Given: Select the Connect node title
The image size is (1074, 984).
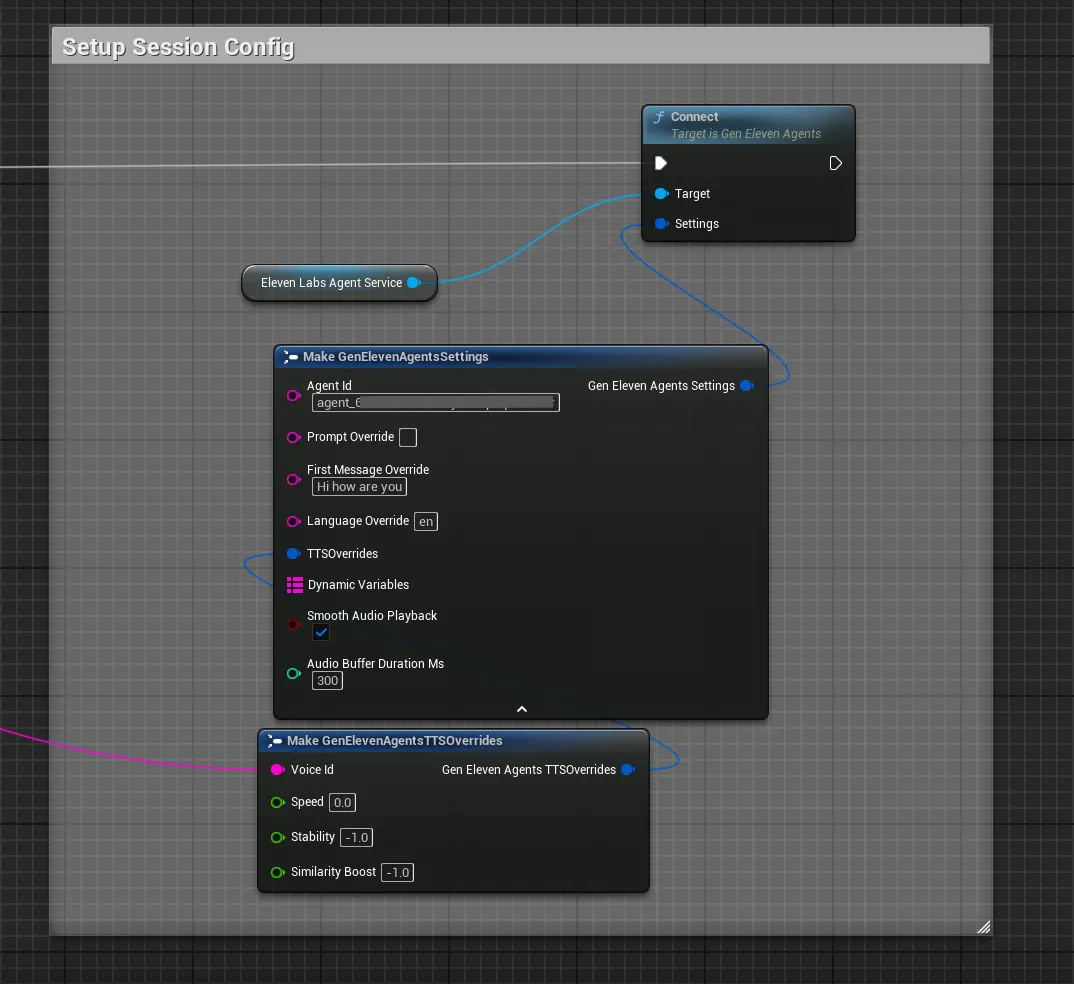Looking at the screenshot, I should click(x=695, y=117).
